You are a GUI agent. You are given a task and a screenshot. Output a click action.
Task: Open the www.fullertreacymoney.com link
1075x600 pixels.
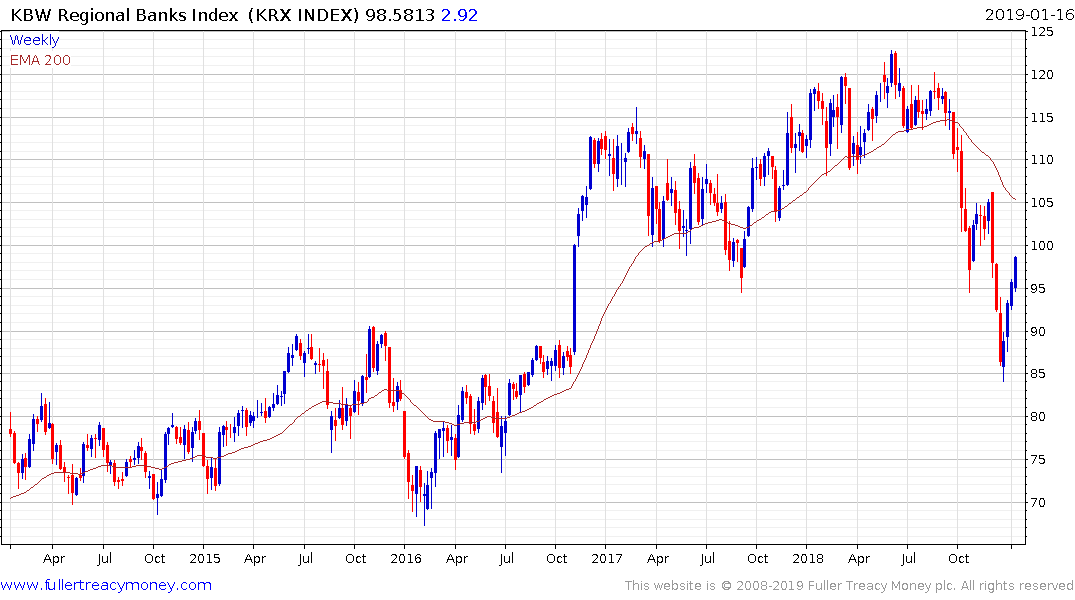click(106, 585)
